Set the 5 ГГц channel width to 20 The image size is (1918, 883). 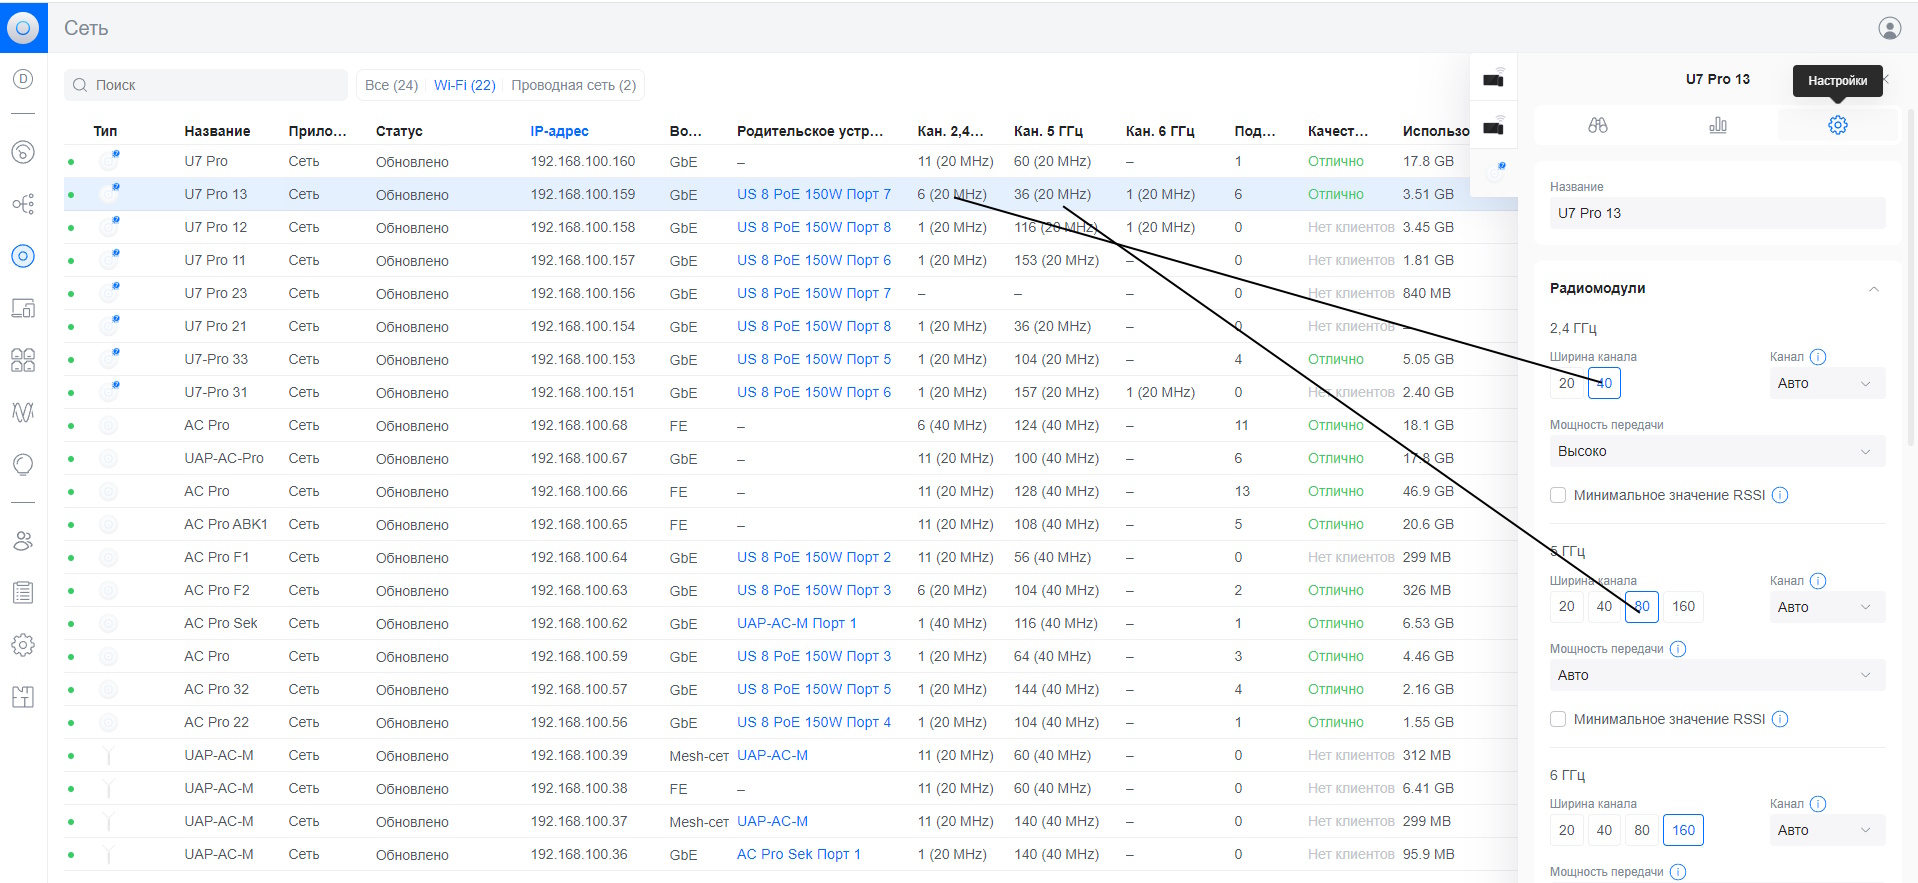coord(1567,606)
